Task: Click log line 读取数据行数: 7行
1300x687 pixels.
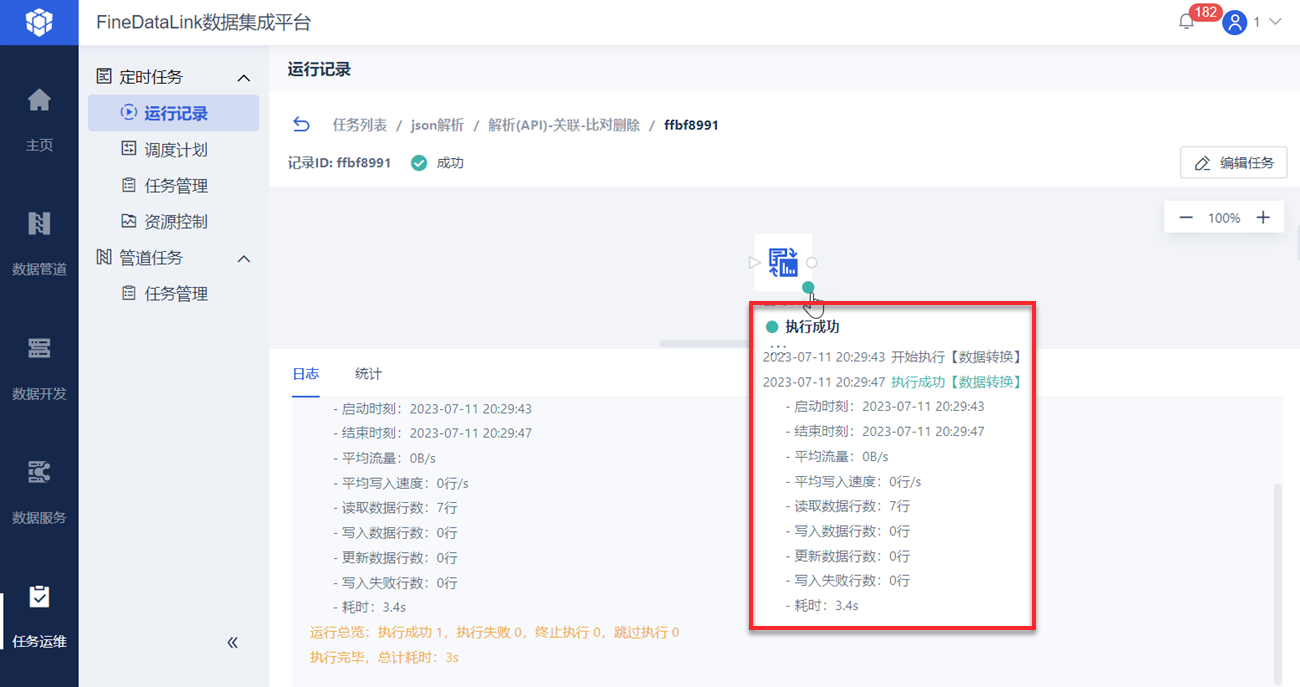Action: point(394,508)
